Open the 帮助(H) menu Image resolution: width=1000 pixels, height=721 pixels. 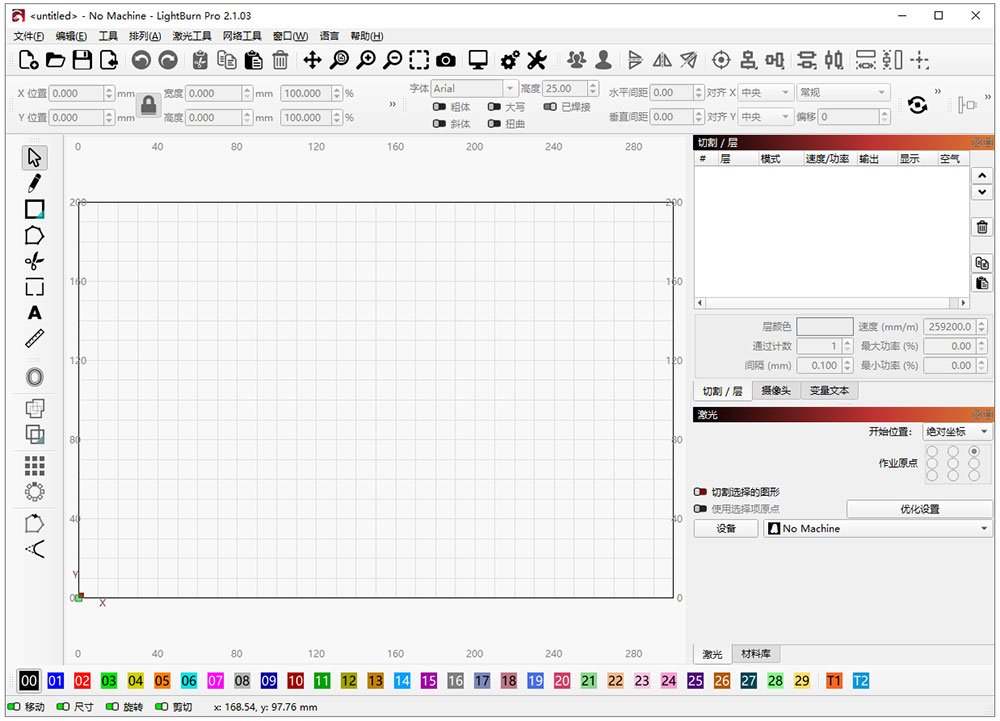tap(367, 36)
